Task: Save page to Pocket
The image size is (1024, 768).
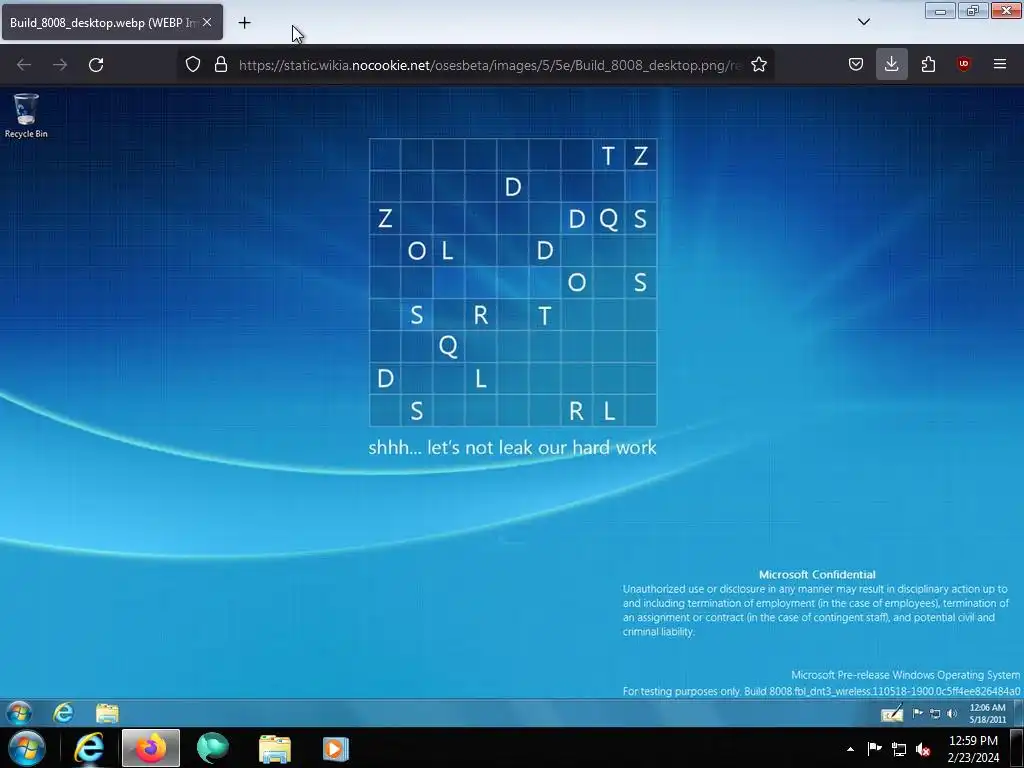Action: click(x=856, y=64)
